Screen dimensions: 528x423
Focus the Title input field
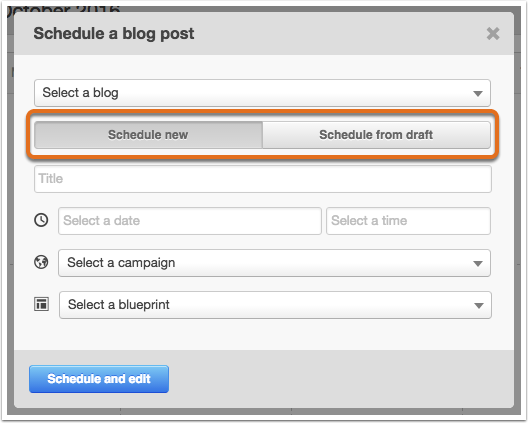coord(263,179)
